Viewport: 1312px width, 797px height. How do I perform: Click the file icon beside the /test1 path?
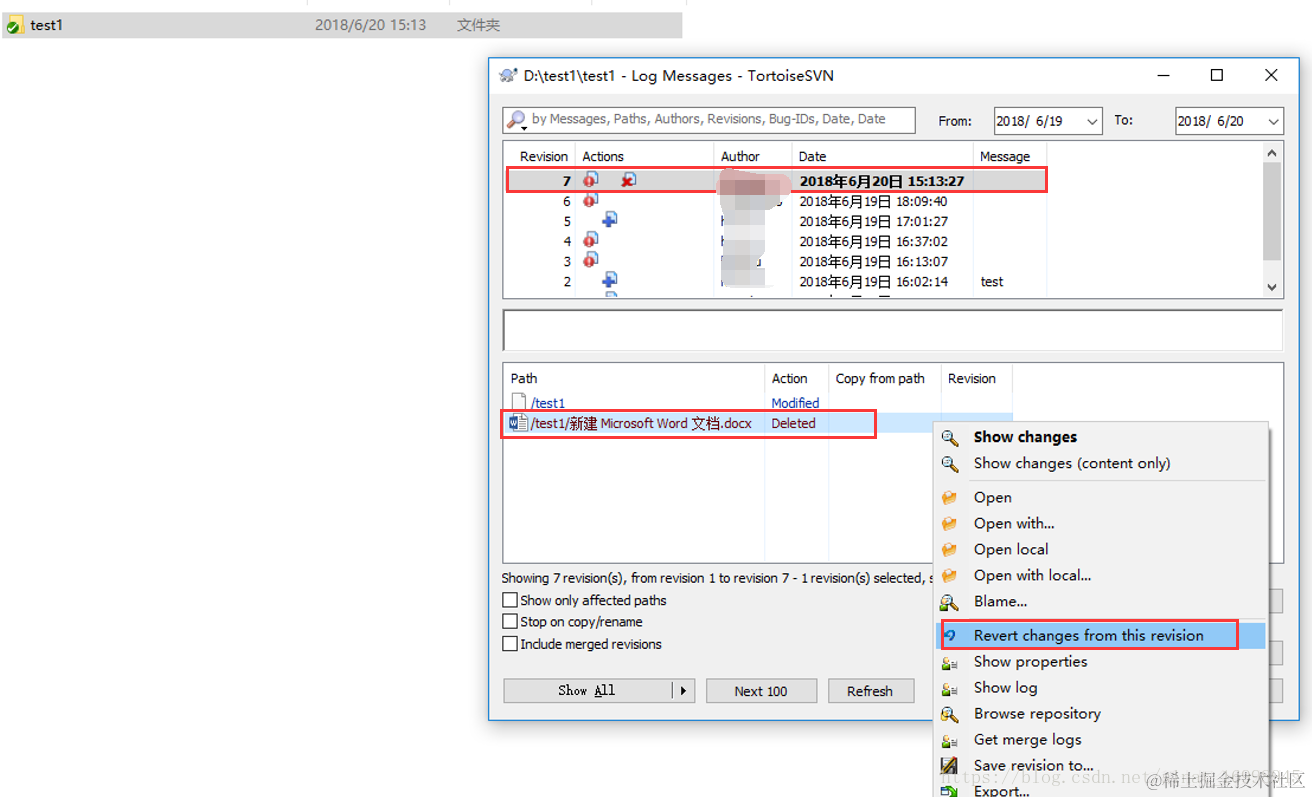(x=519, y=402)
